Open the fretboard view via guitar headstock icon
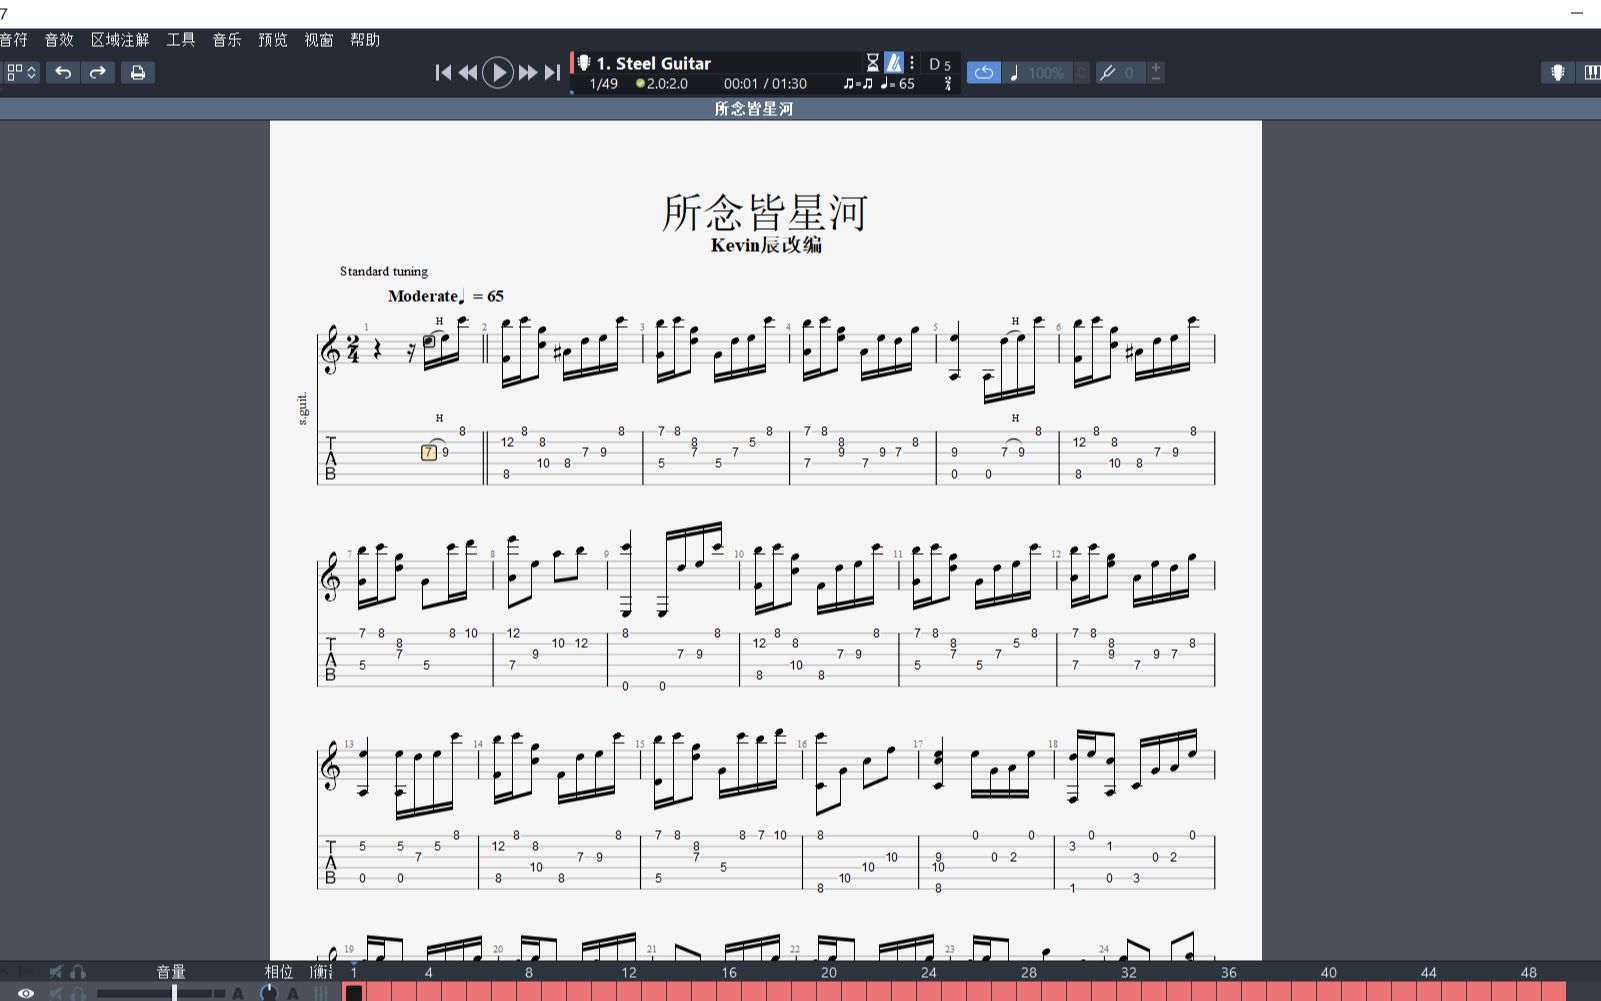Screen dimensions: 1601x1001 pos(1557,72)
